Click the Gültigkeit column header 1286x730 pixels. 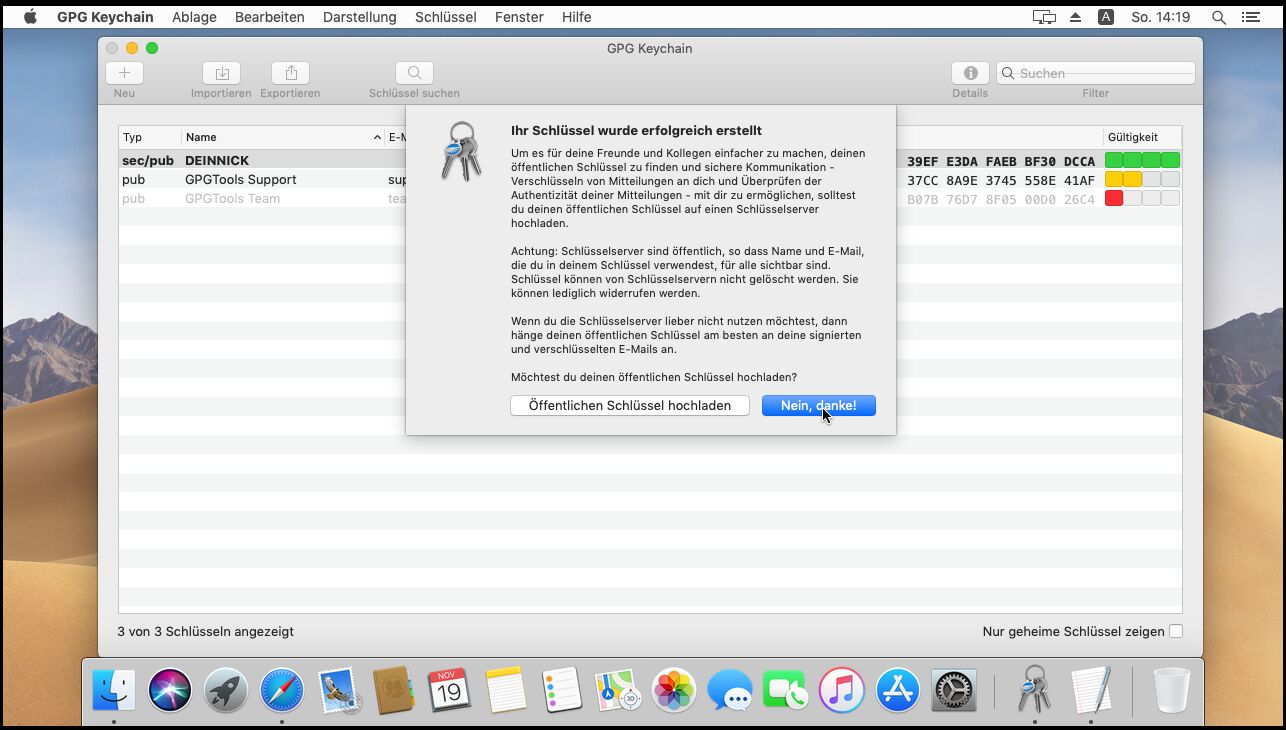1141,137
